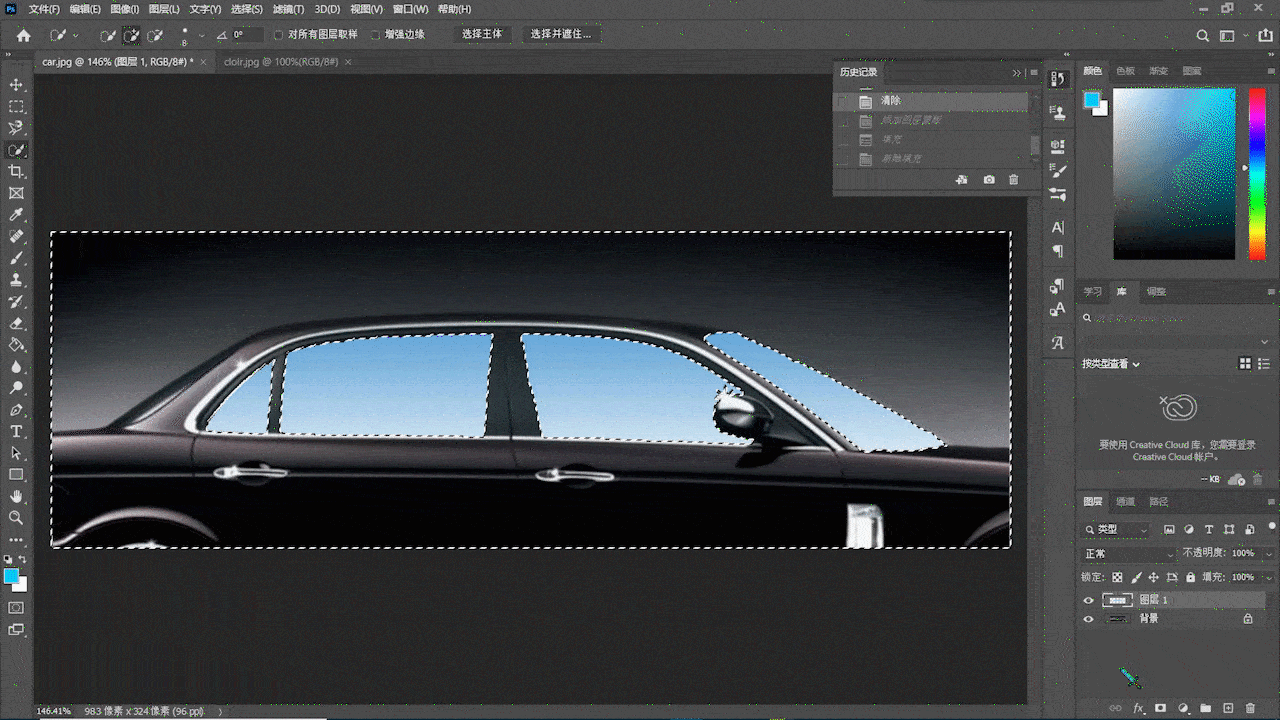Select the Eyedropper tool in toolbar
This screenshot has height=720, width=1280.
[16, 215]
